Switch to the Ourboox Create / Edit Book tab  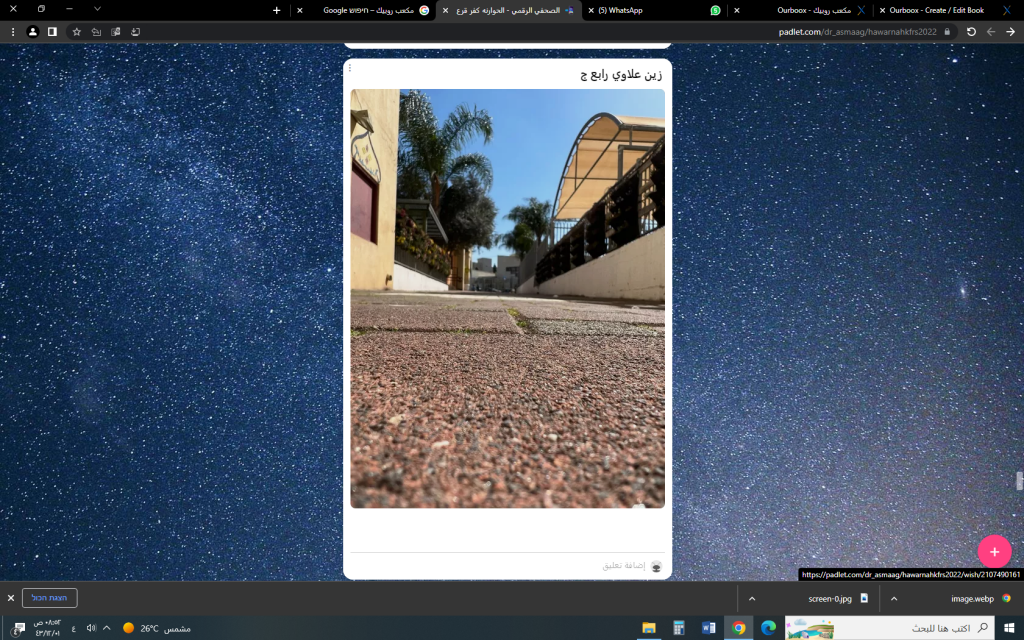935,10
